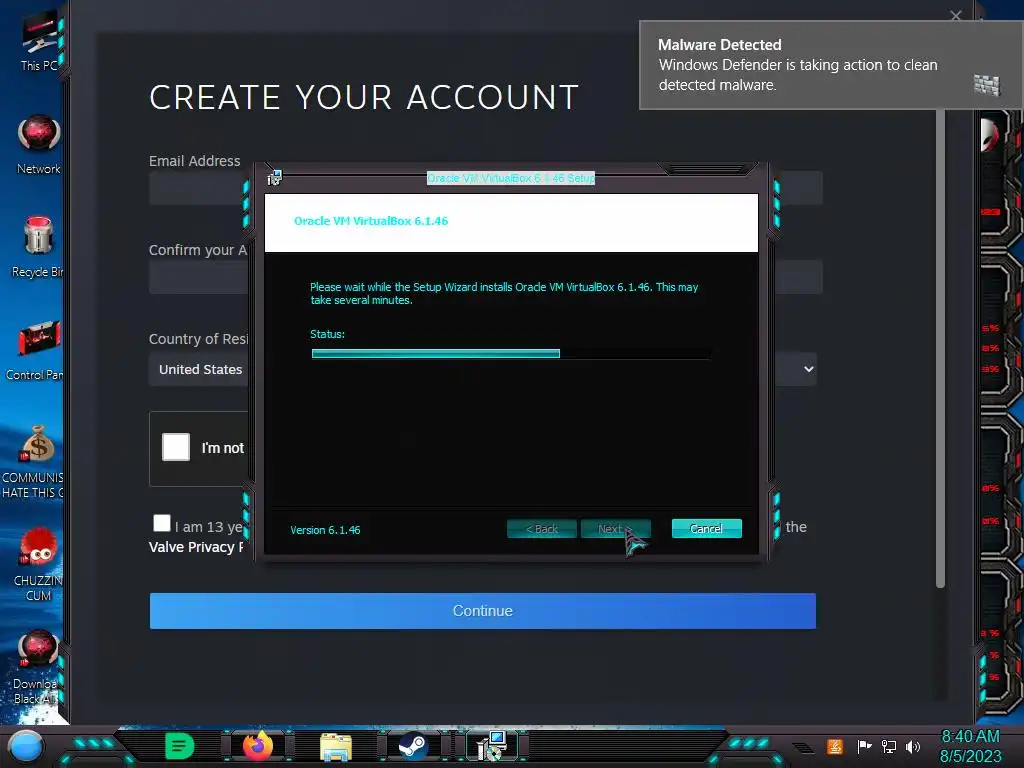The width and height of the screenshot is (1024, 768).
Task: Open File Explorer from the taskbar
Action: tap(336, 746)
